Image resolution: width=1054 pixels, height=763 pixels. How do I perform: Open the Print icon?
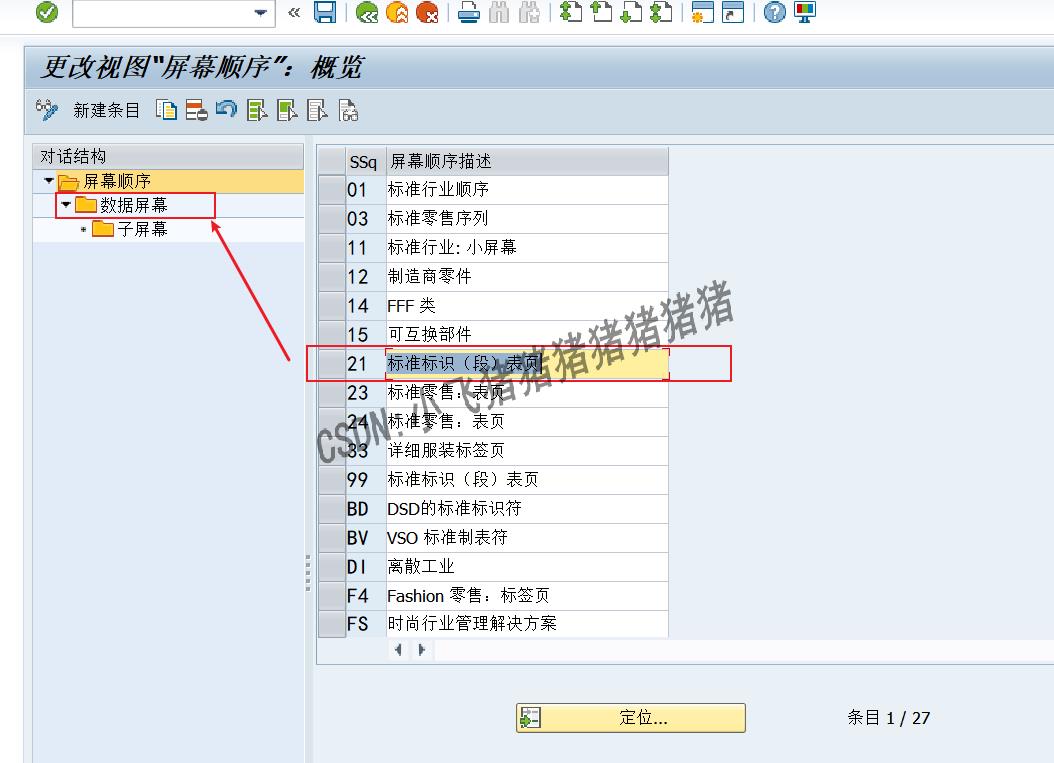[x=467, y=13]
